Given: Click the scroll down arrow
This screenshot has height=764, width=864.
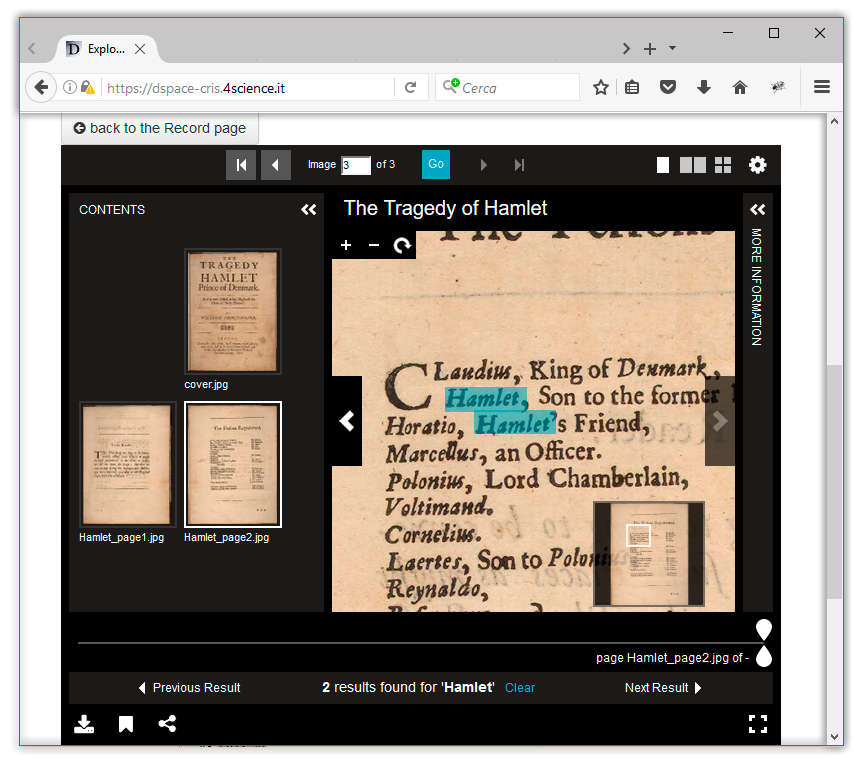Looking at the screenshot, I should click(x=834, y=737).
